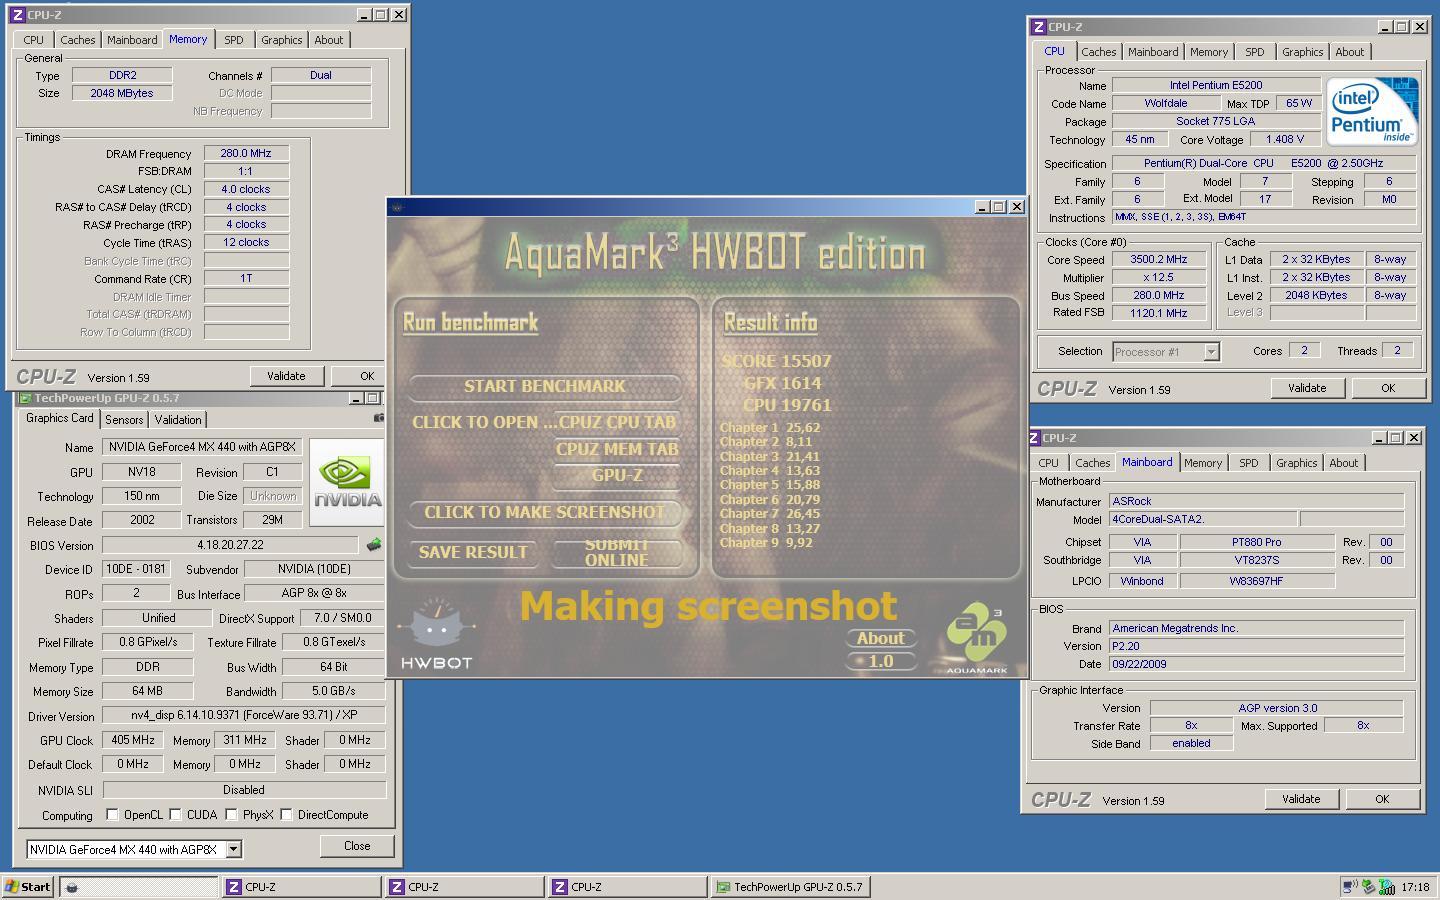
Task: Click Validate in the CPU-Z Memory window
Action: pos(286,376)
